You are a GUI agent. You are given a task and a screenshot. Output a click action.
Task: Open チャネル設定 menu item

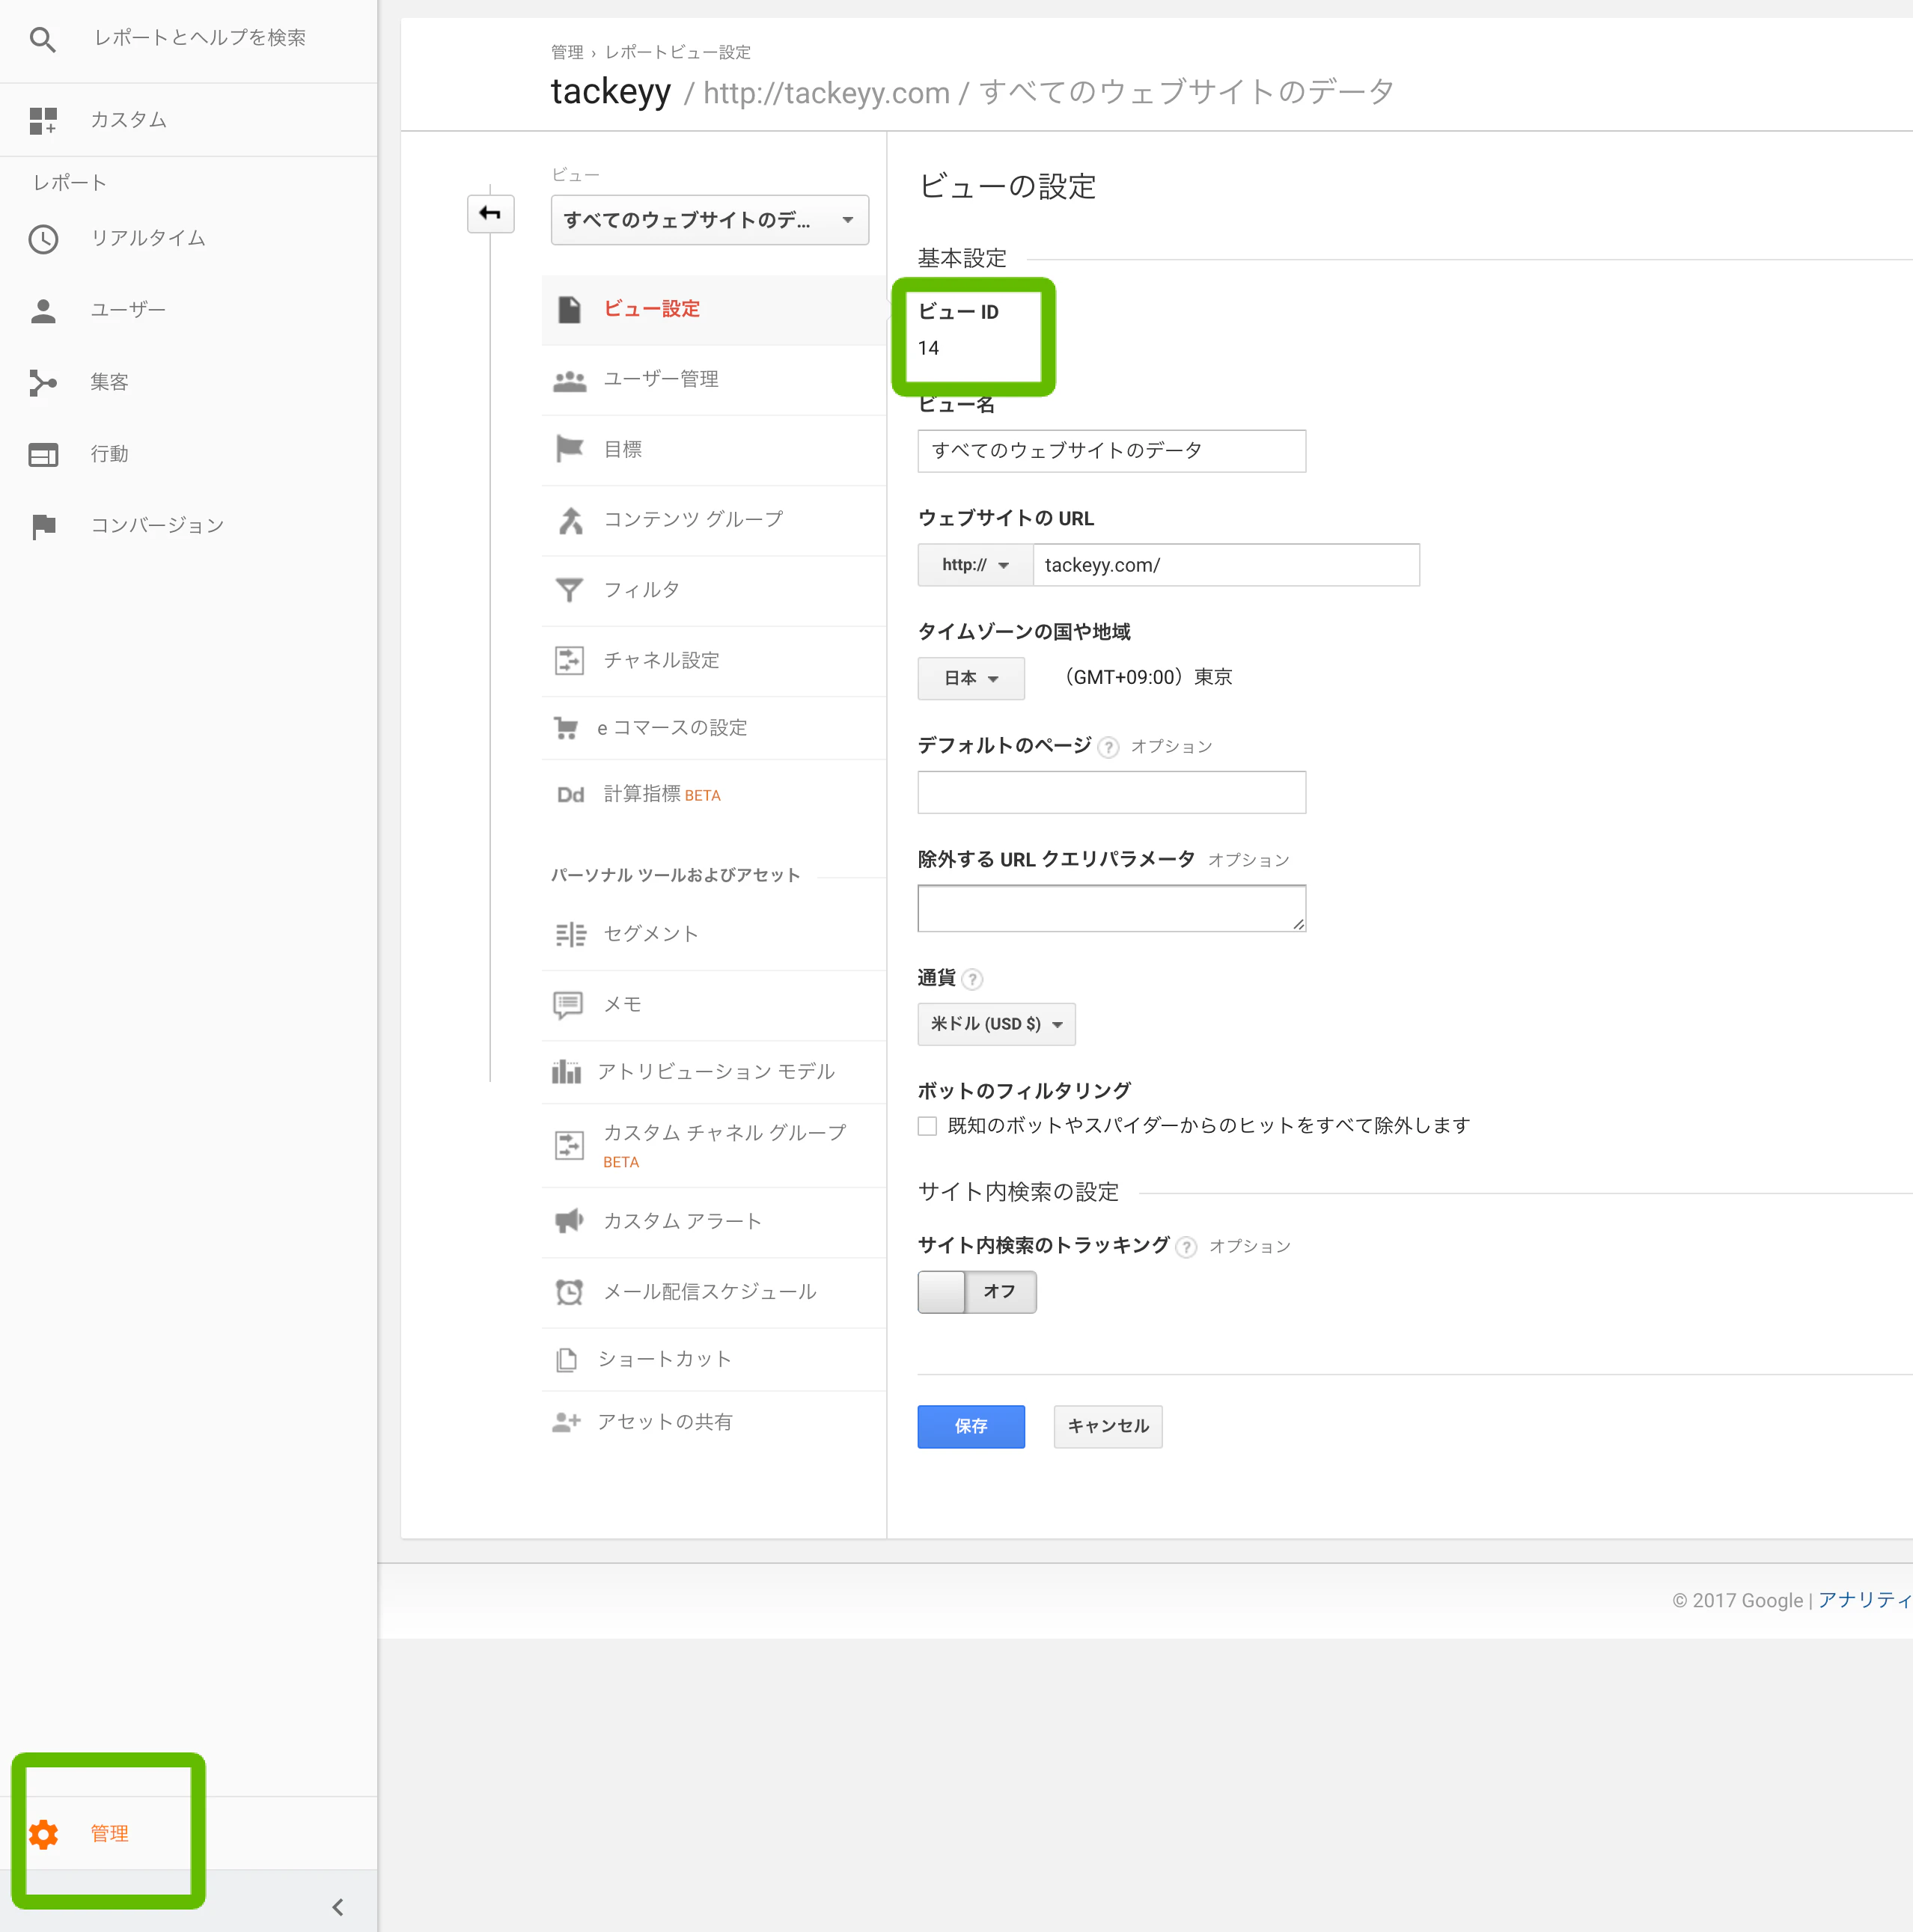pos(713,661)
